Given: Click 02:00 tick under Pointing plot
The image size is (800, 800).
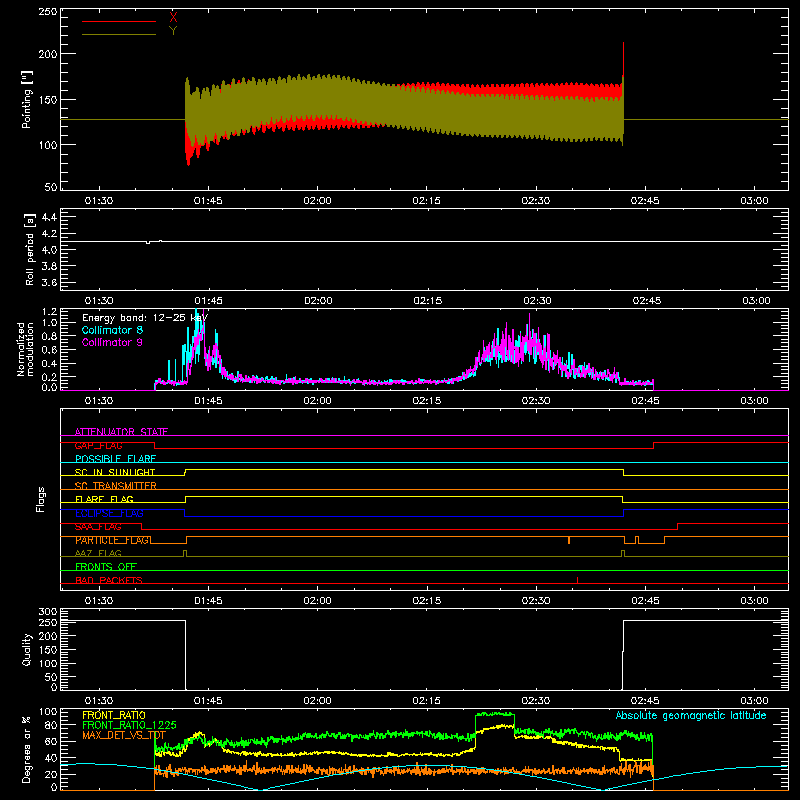Looking at the screenshot, I should [317, 201].
